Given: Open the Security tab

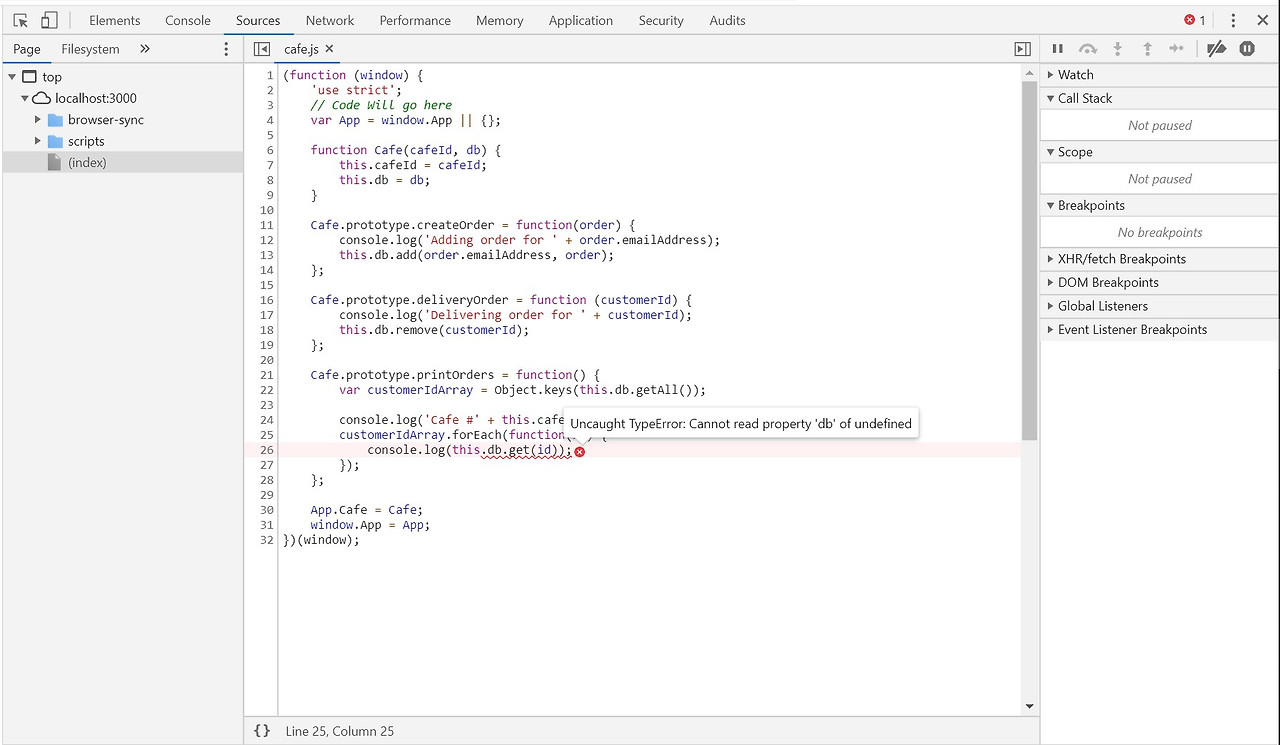Looking at the screenshot, I should (661, 20).
